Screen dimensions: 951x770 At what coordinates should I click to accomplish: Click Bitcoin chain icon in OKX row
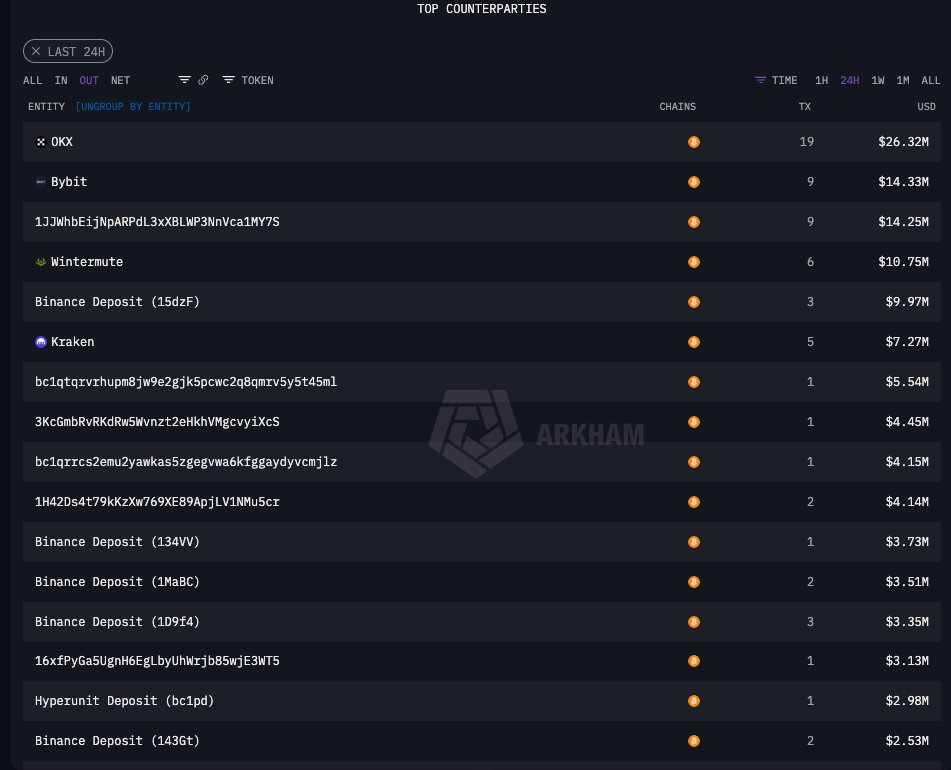click(x=694, y=142)
